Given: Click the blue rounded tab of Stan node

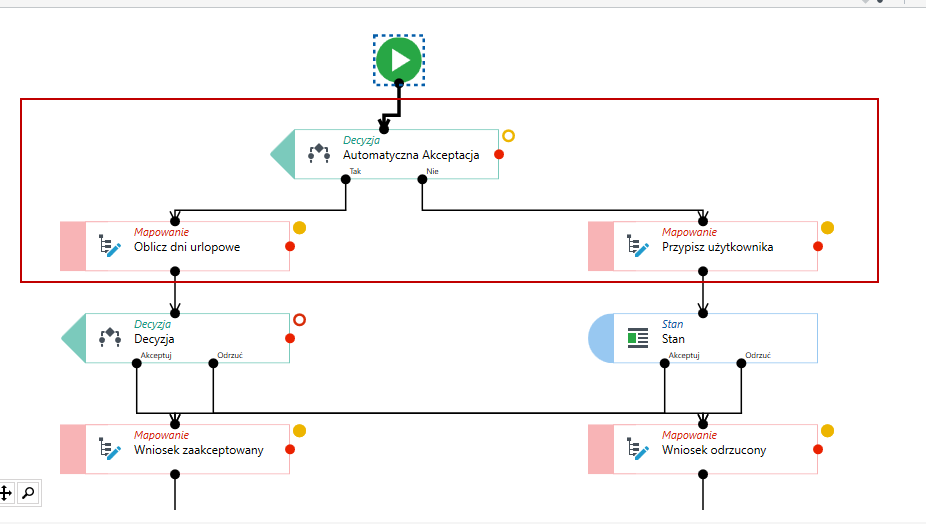Looking at the screenshot, I should pyautogui.click(x=601, y=339).
